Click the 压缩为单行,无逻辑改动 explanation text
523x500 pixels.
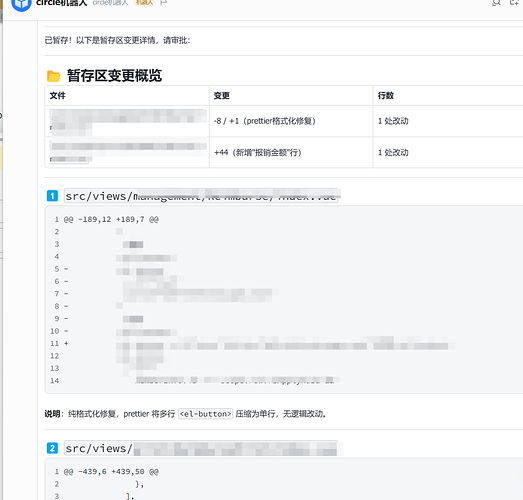pyautogui.click(x=281, y=414)
